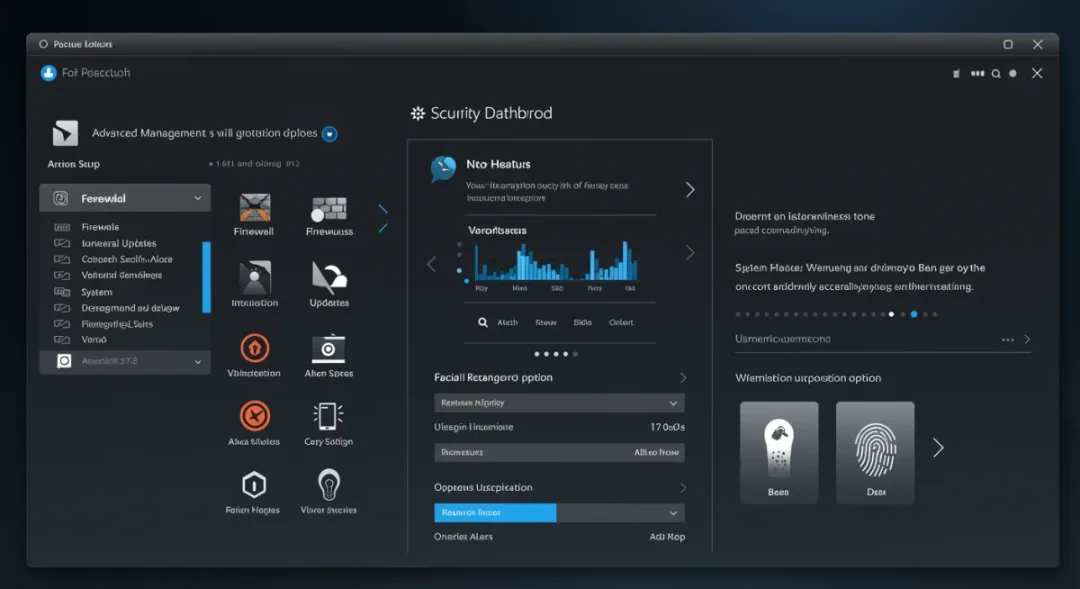The width and height of the screenshot is (1080, 589).
Task: Open the Rosaricn Itroor dropdown arrow
Action: point(673,513)
